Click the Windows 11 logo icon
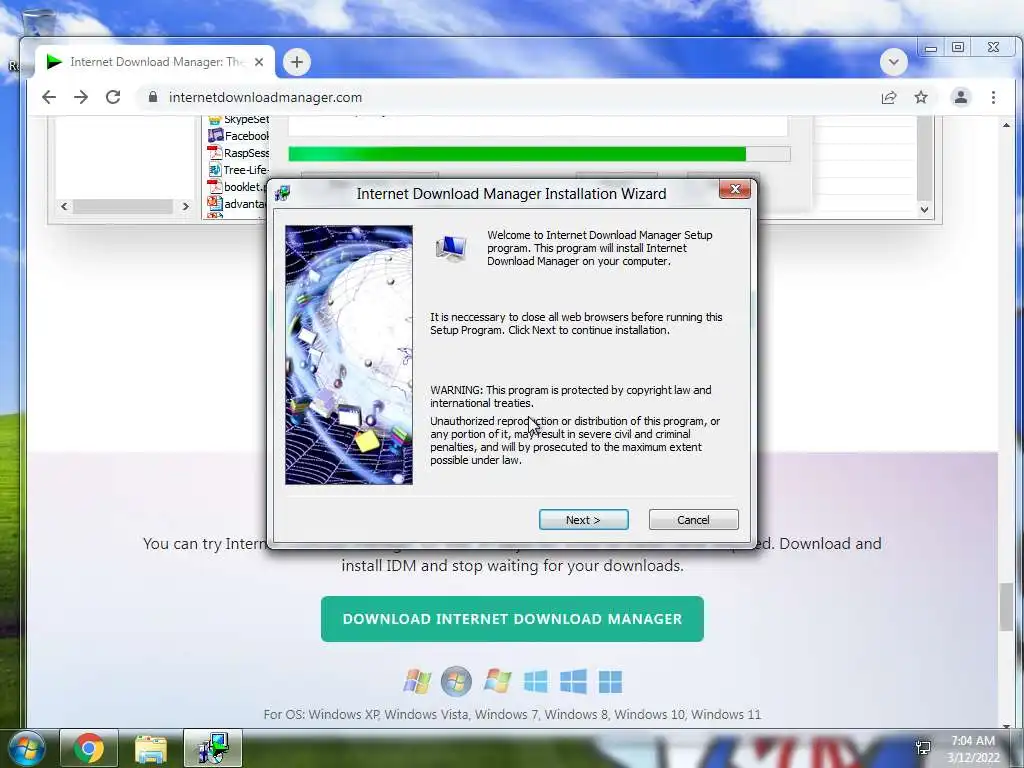 (611, 681)
